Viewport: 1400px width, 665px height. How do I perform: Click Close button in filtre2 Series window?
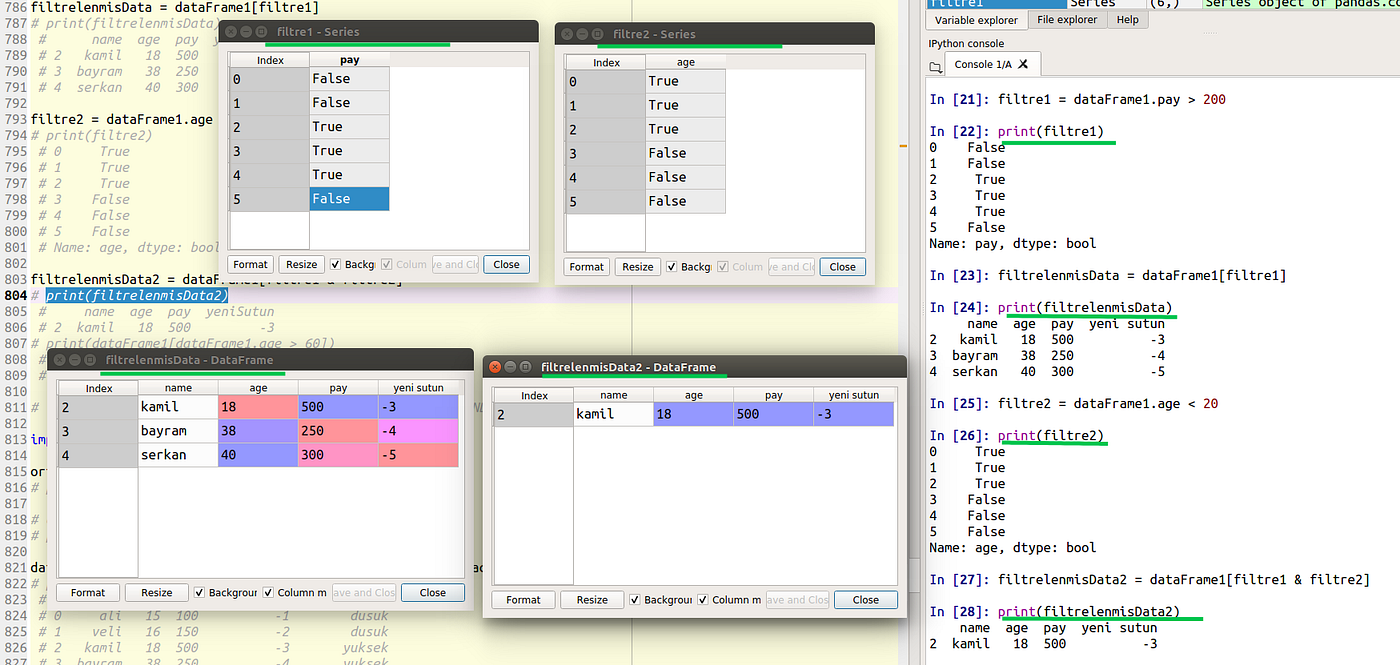[x=843, y=267]
